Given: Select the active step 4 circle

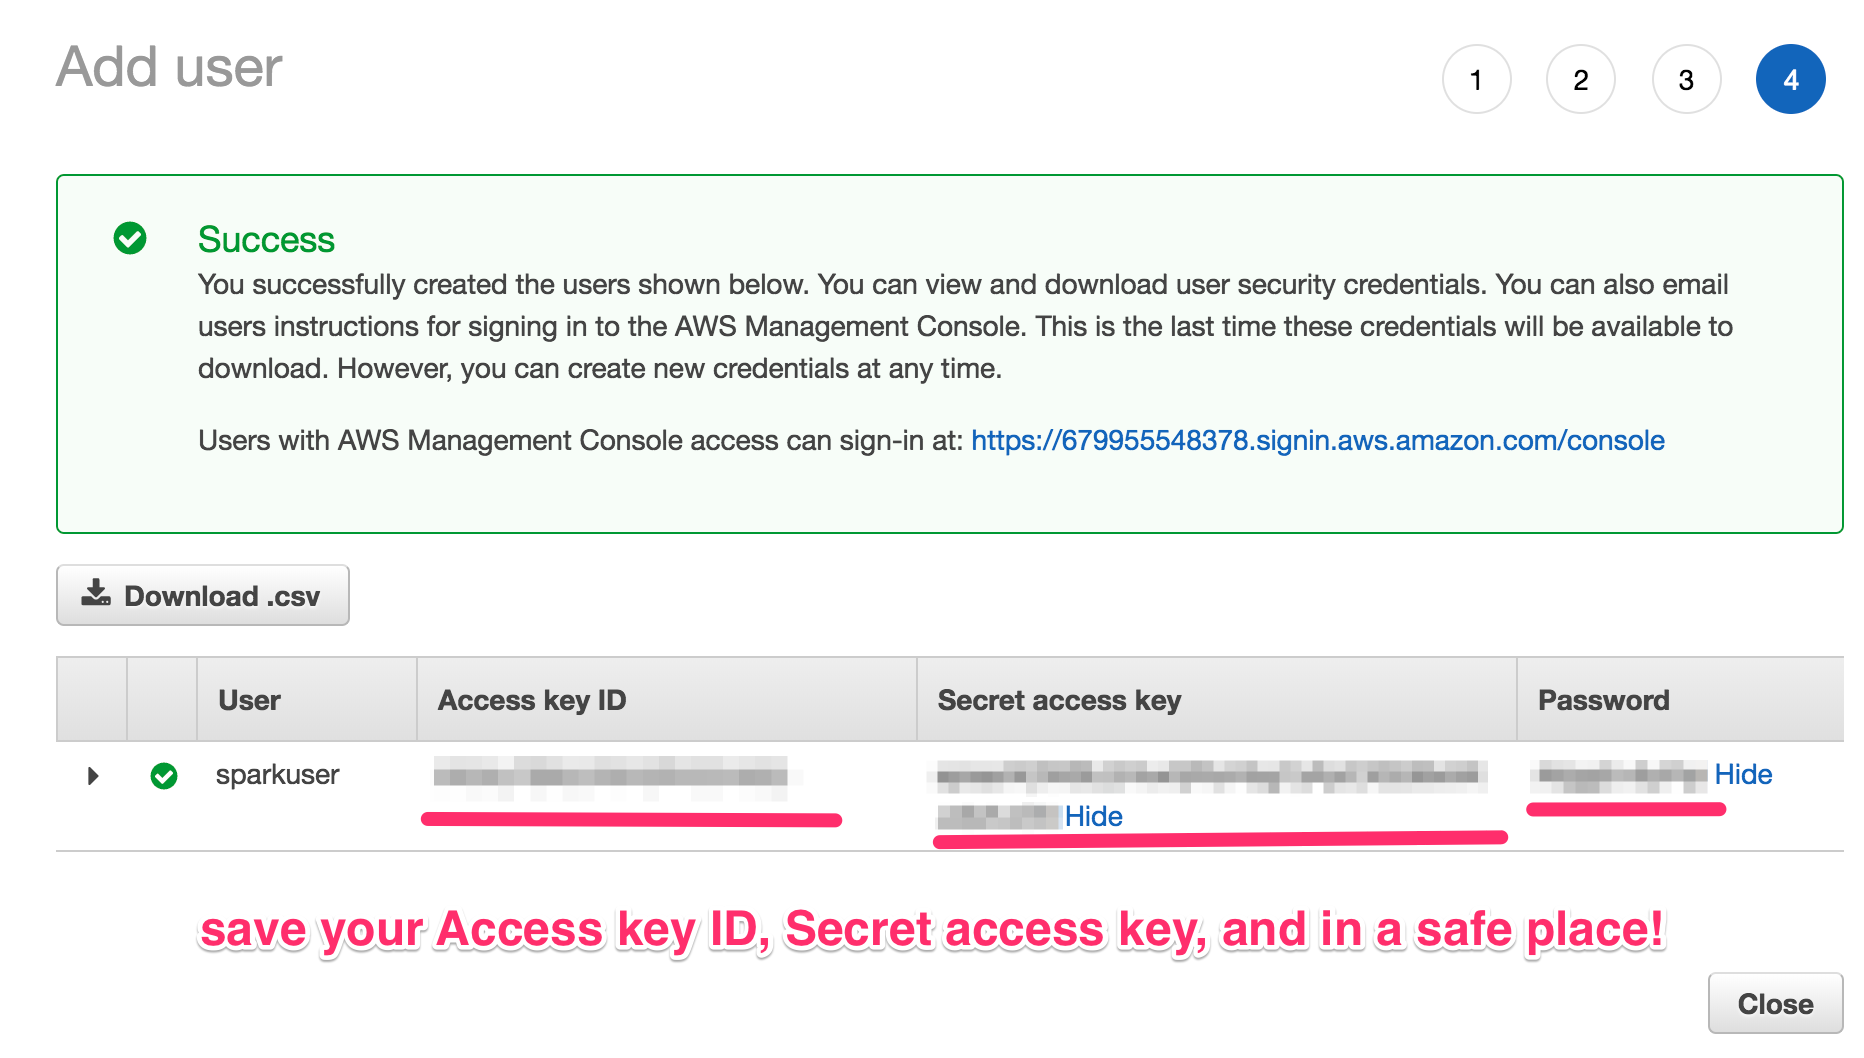Looking at the screenshot, I should point(1791,79).
